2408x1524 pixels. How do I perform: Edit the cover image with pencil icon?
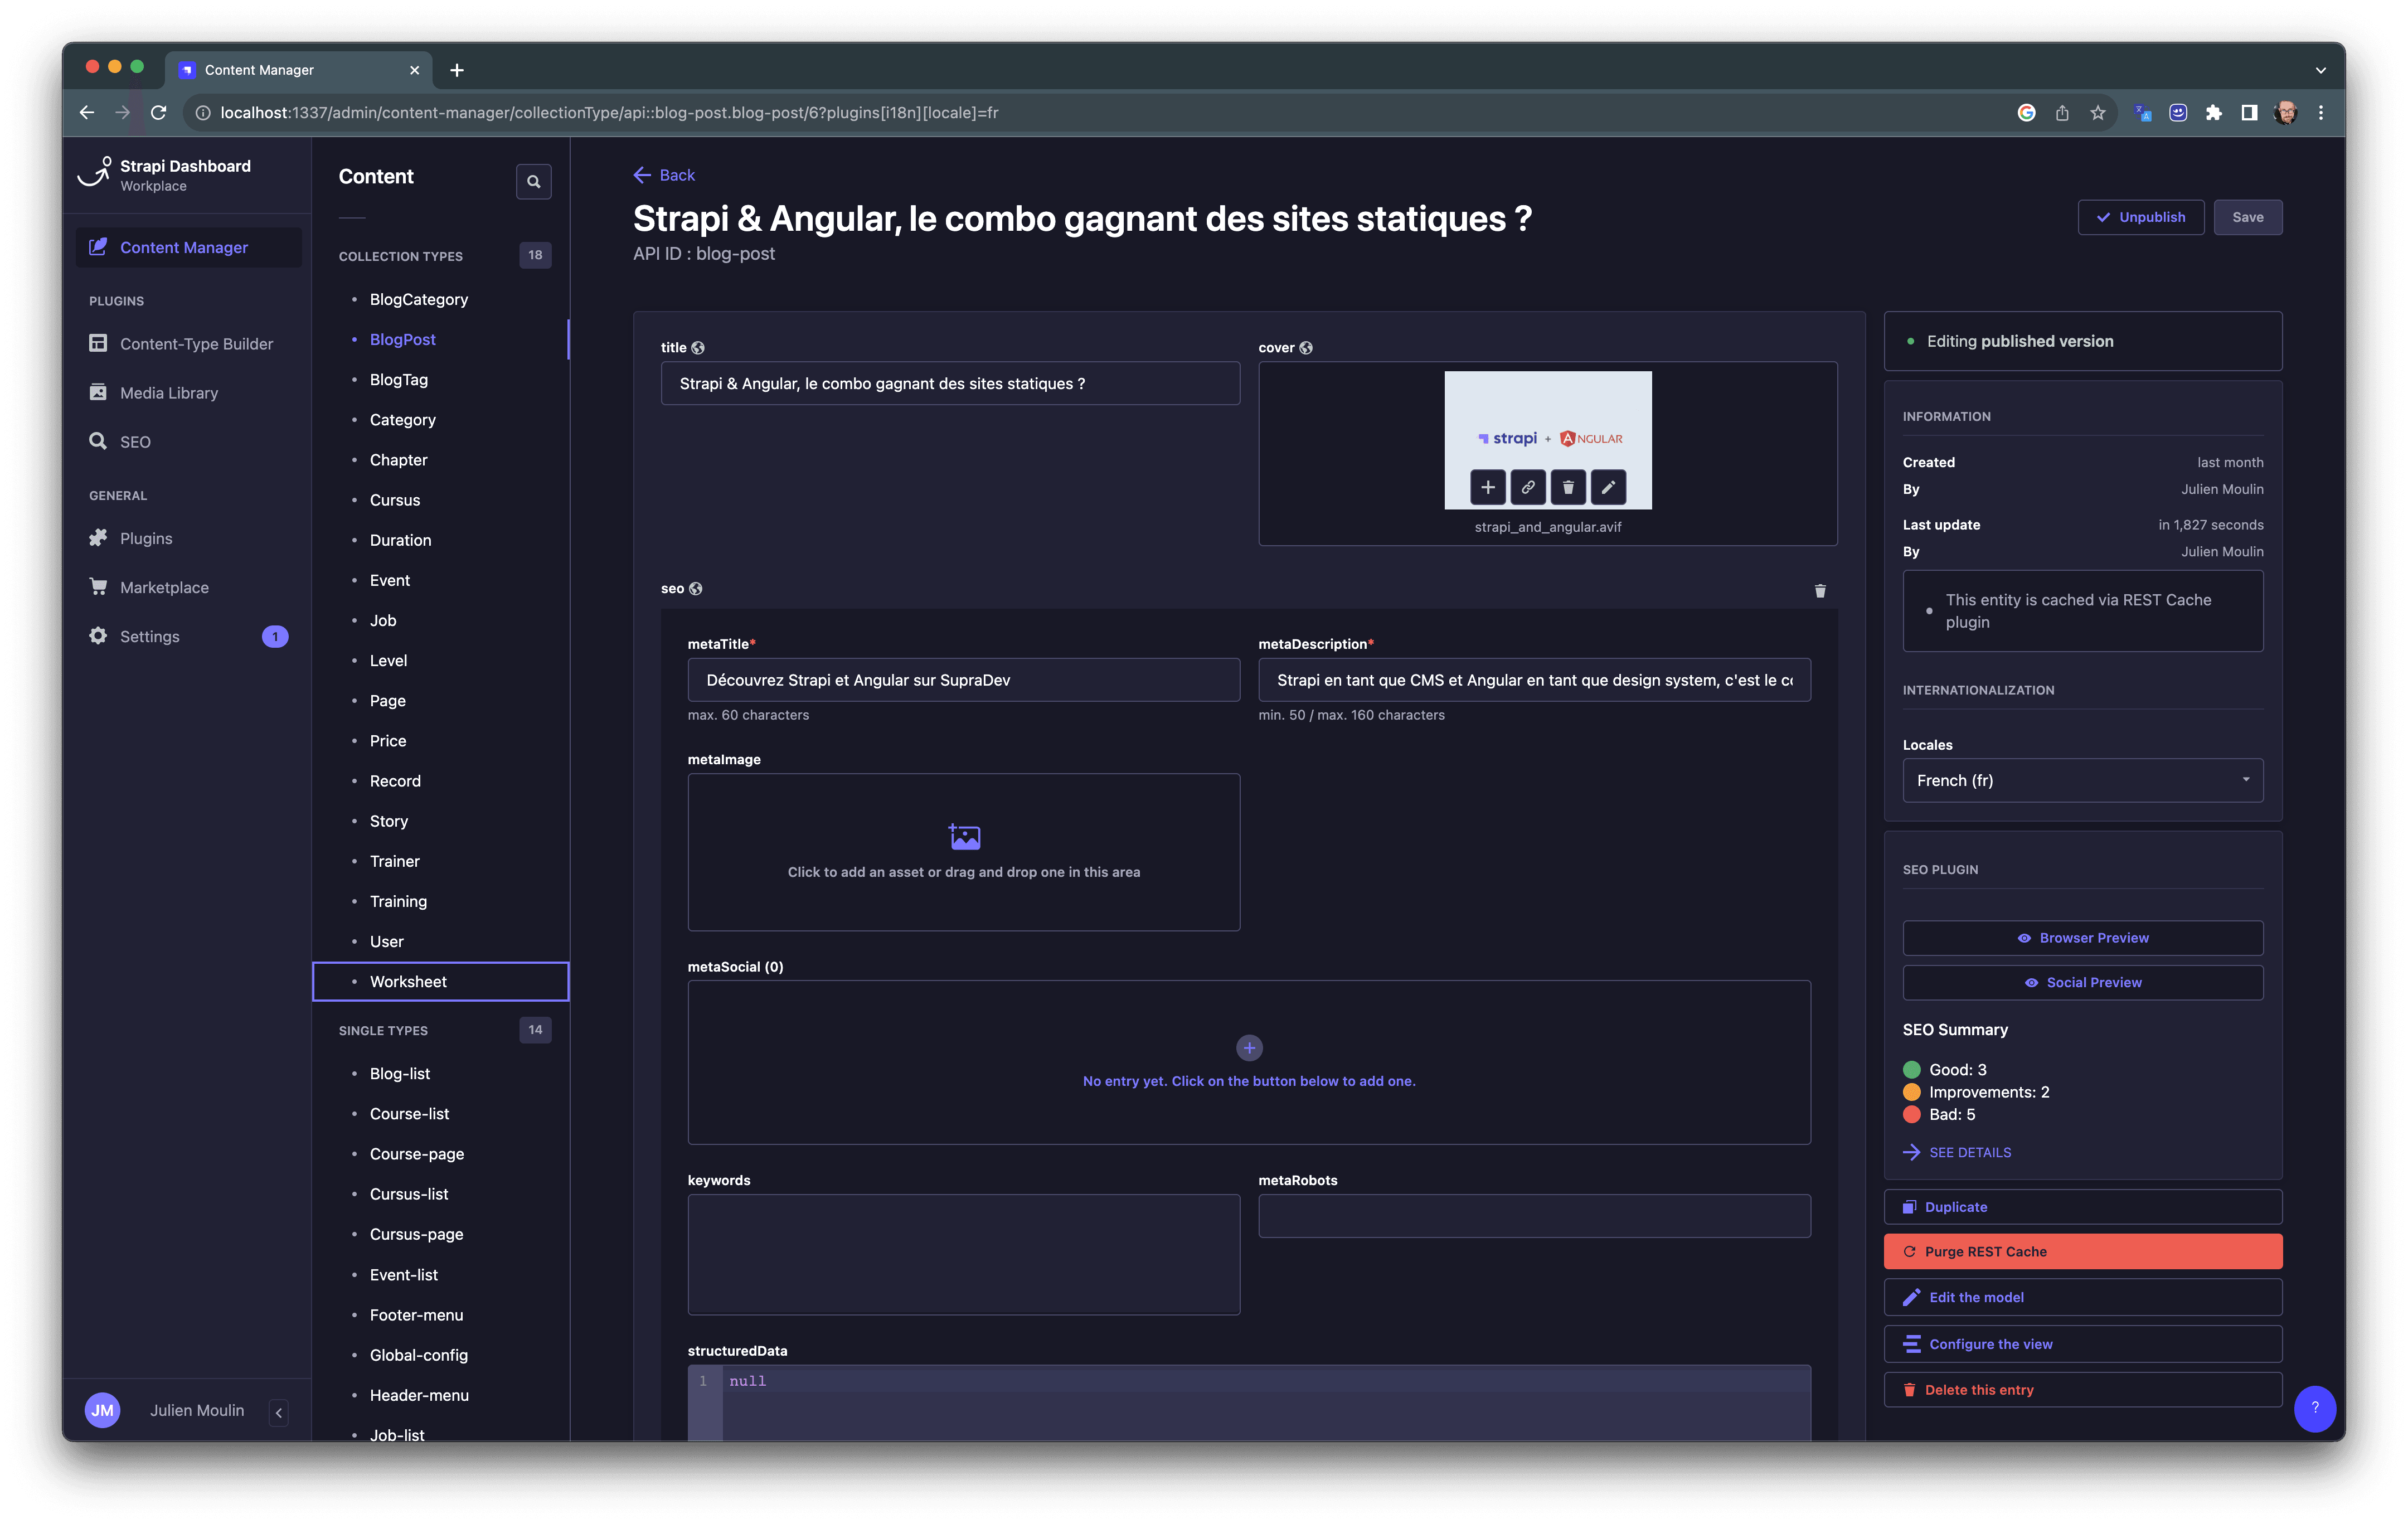click(1607, 487)
